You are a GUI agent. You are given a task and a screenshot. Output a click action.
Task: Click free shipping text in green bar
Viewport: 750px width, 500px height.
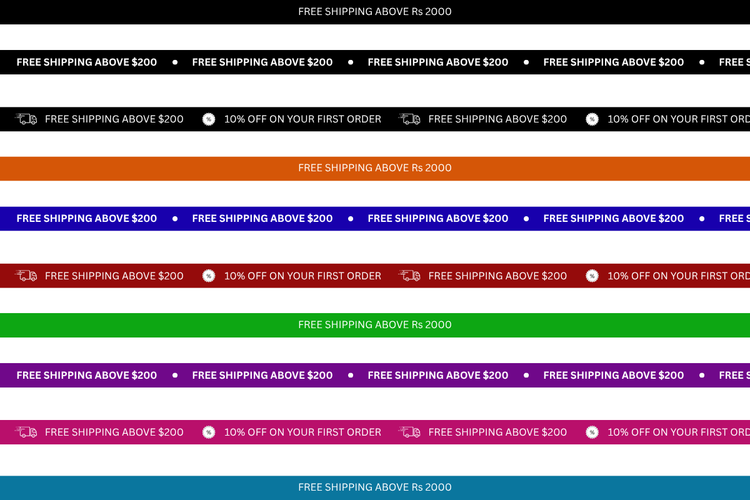coord(375,325)
